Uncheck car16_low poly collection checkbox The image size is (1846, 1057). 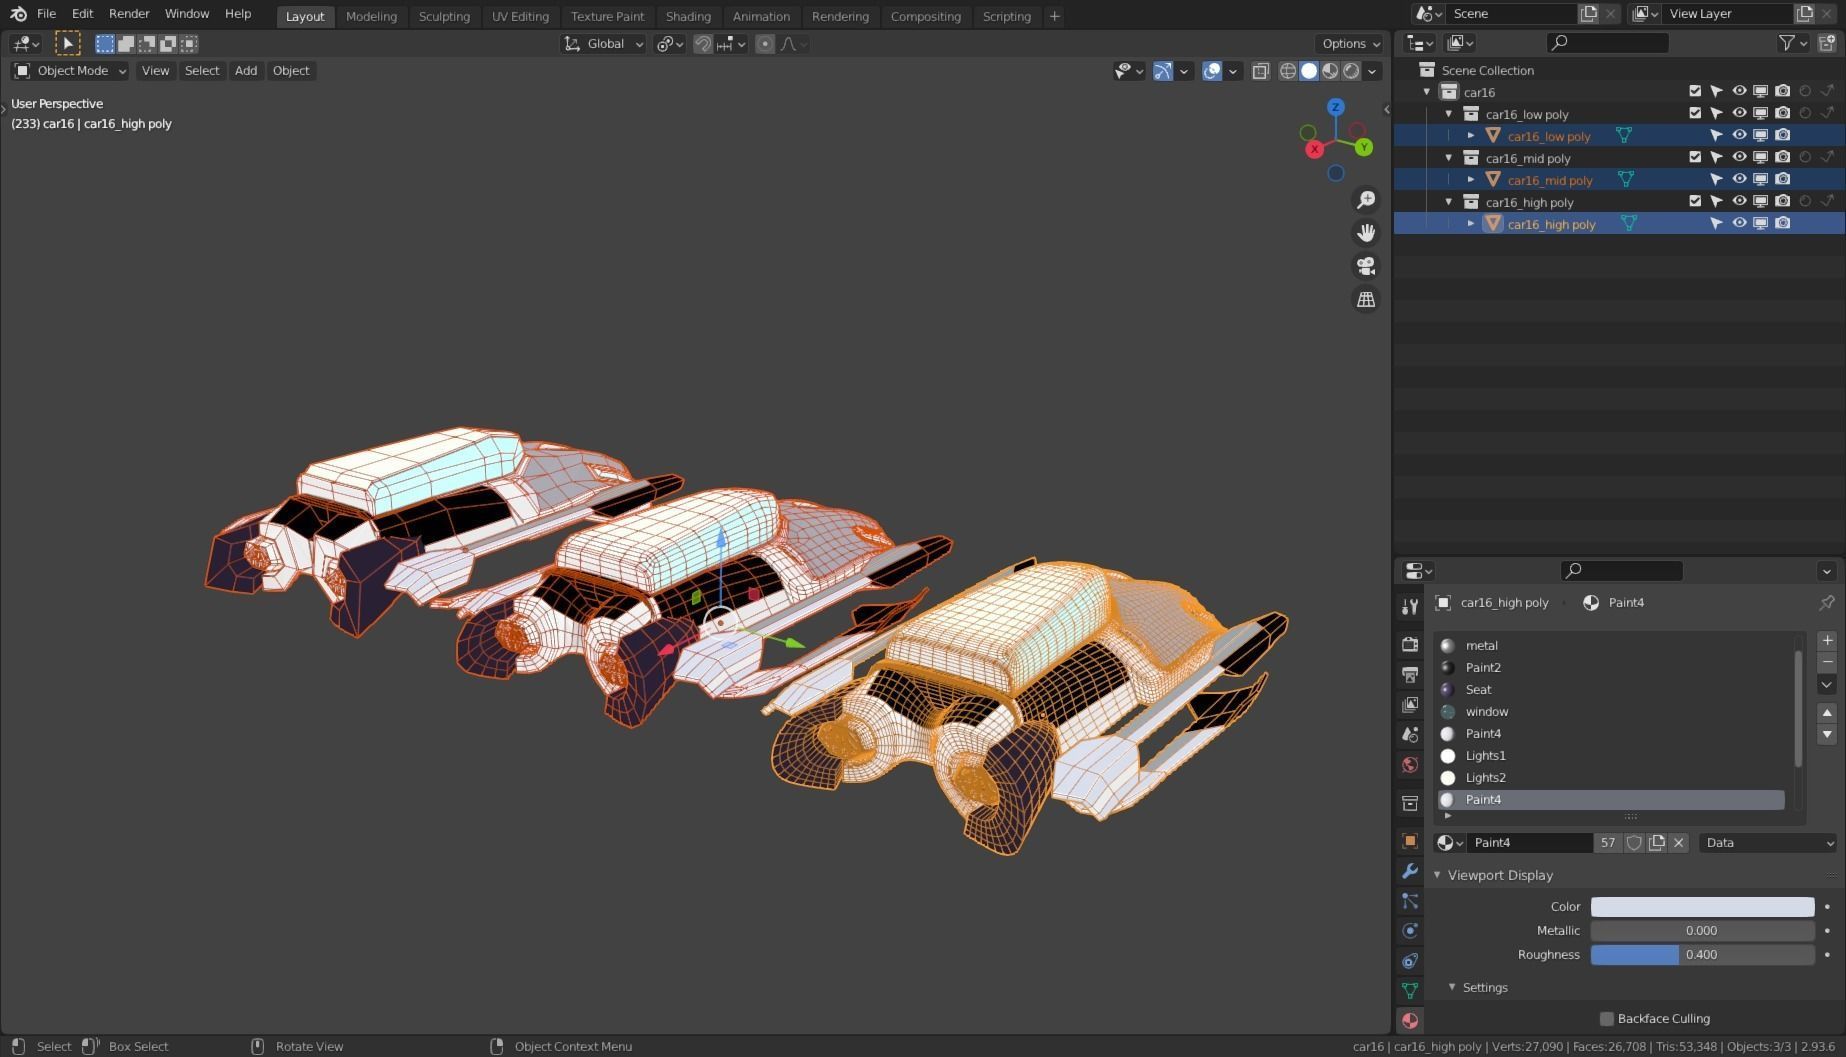coord(1695,113)
